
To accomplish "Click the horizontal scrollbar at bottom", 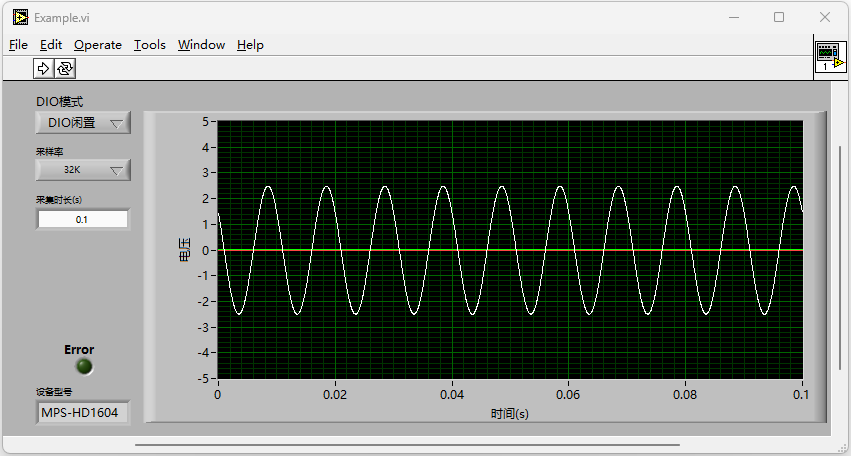I will pyautogui.click(x=407, y=444).
